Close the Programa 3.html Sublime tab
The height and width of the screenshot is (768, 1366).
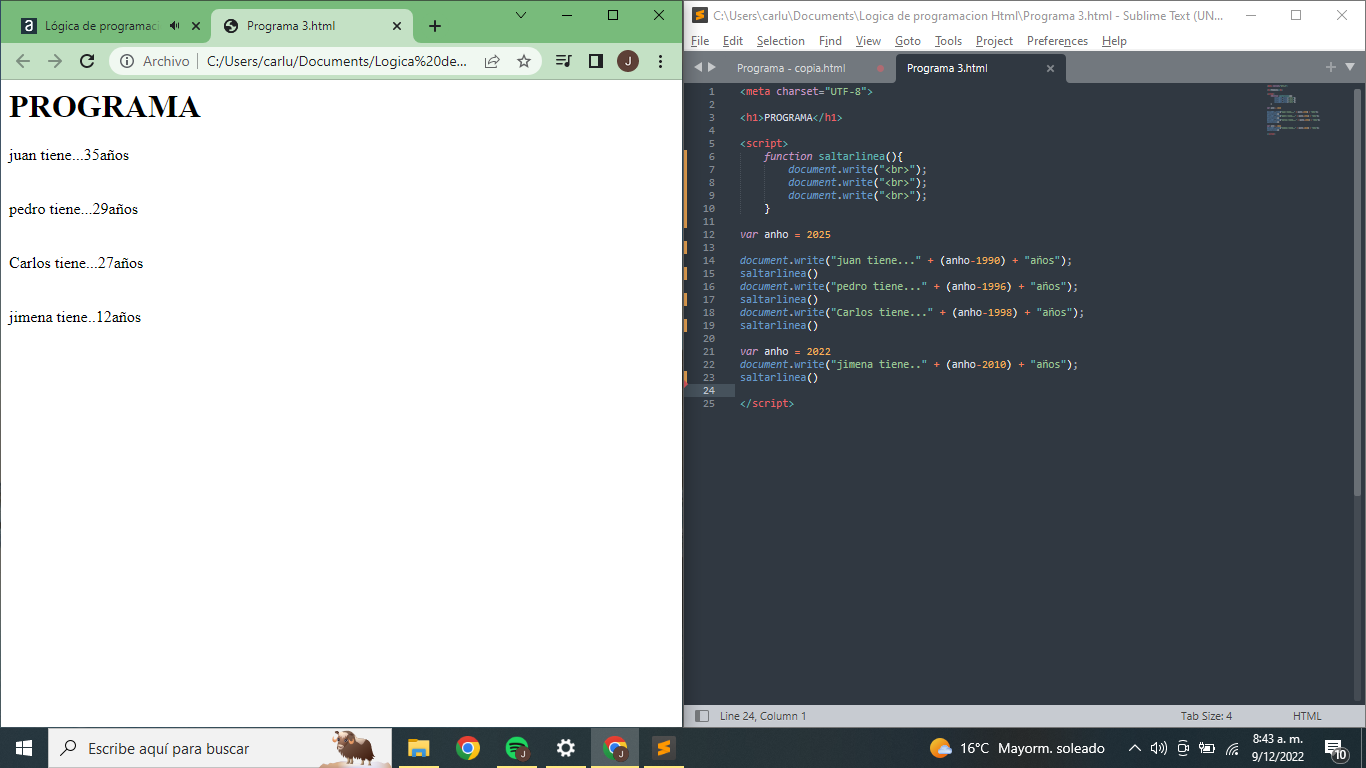click(x=1050, y=68)
